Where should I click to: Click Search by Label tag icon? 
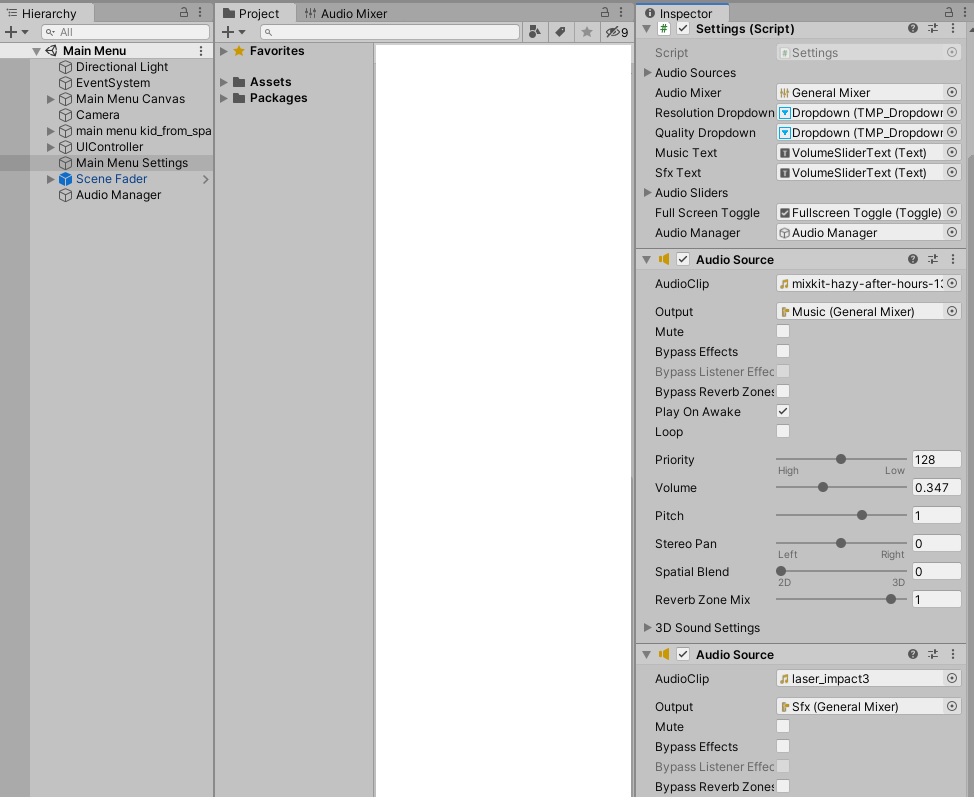[560, 32]
